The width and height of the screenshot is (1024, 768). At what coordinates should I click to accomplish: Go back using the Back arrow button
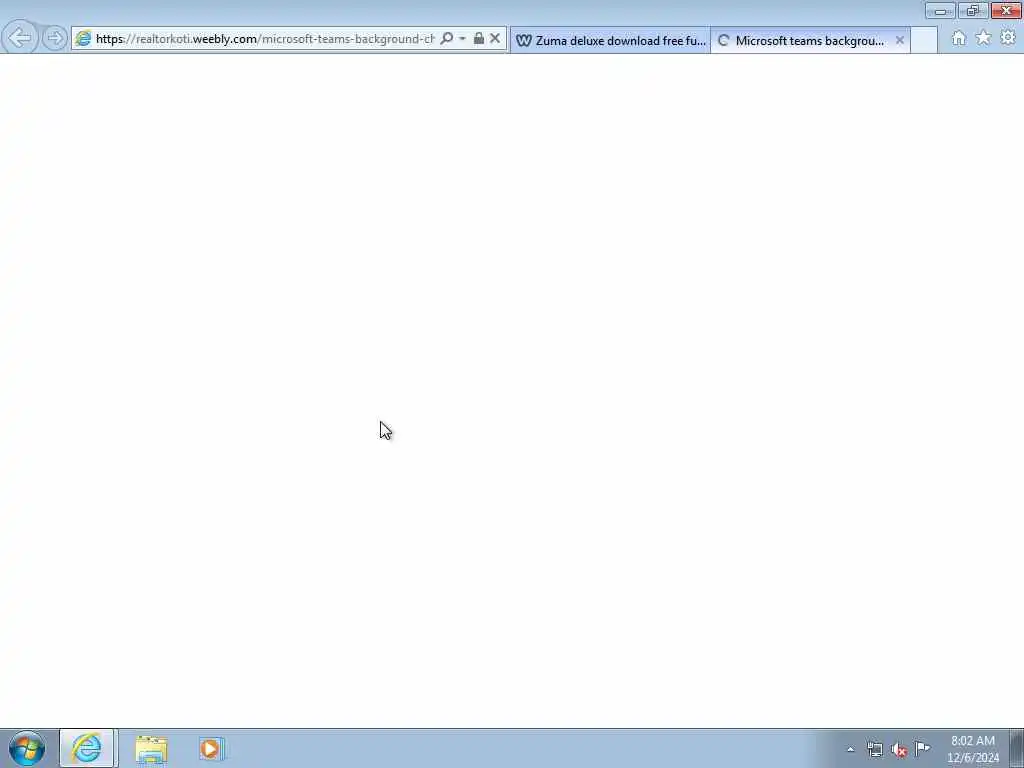pos(20,38)
